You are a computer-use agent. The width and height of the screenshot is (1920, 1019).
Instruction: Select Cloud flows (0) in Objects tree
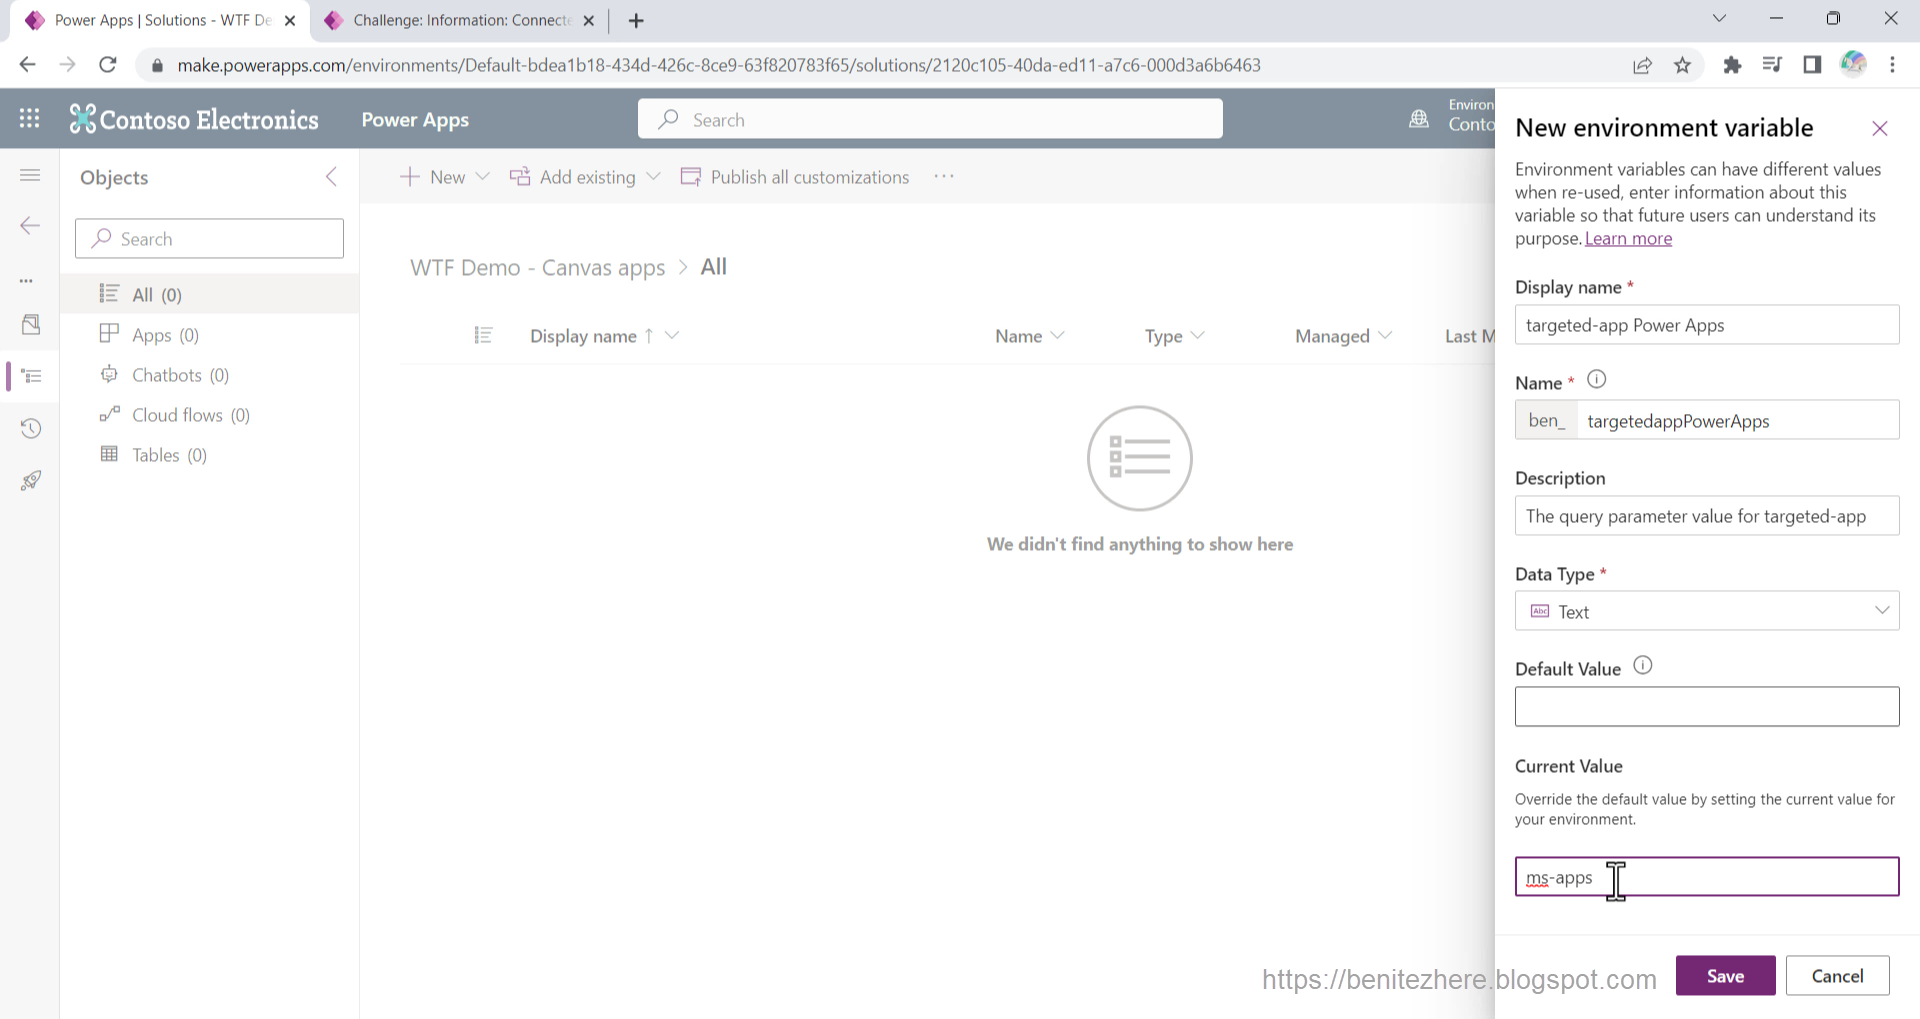pyautogui.click(x=209, y=414)
